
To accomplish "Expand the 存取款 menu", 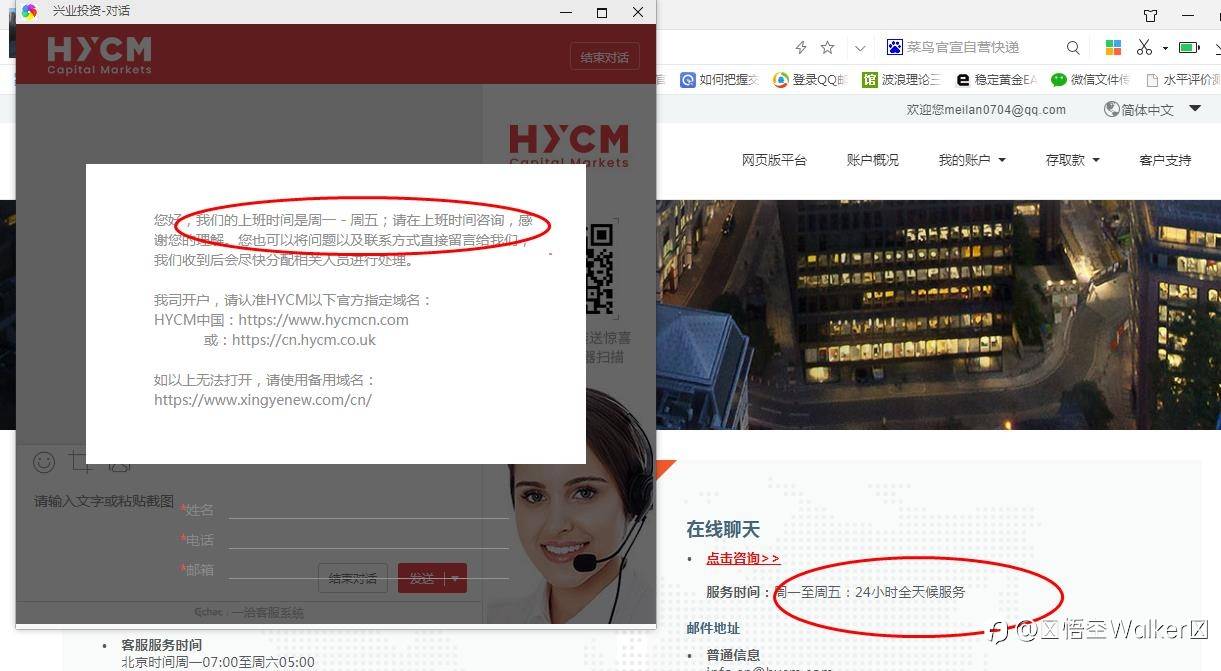I will tap(1073, 160).
